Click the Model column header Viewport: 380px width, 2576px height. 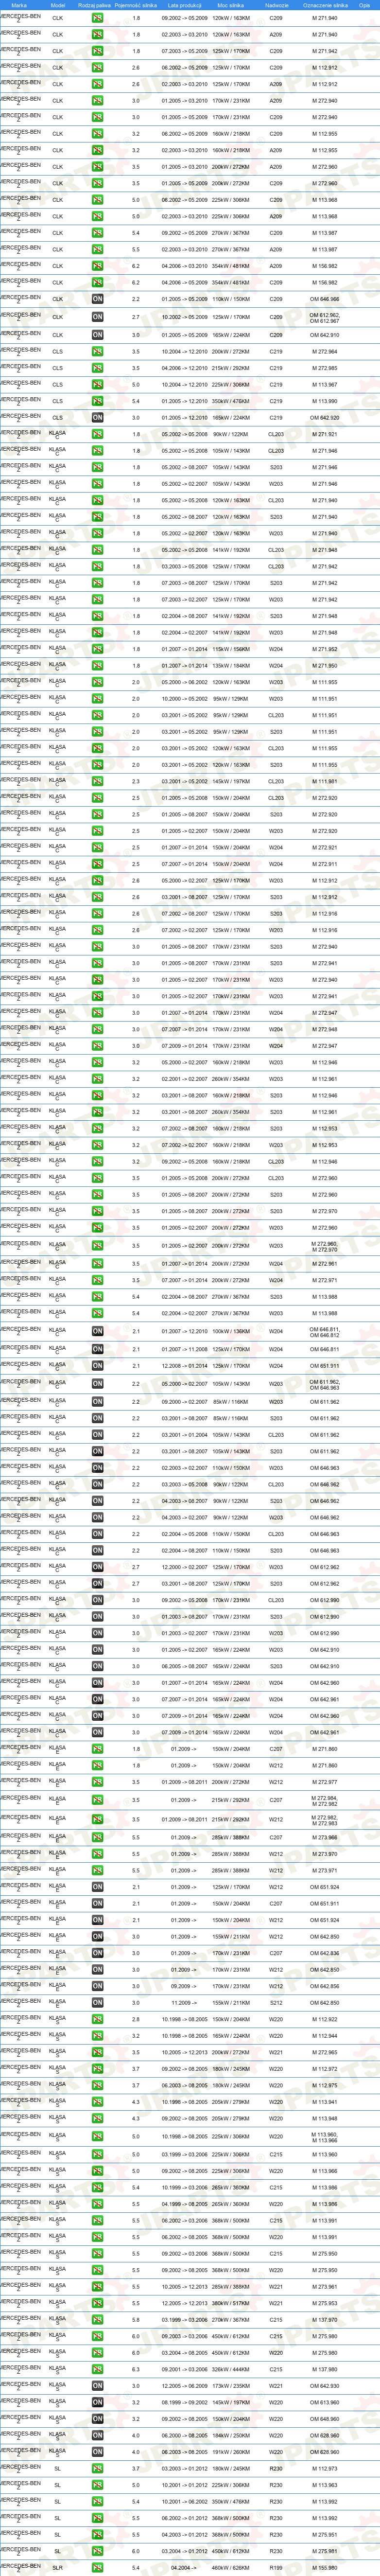pos(58,5)
